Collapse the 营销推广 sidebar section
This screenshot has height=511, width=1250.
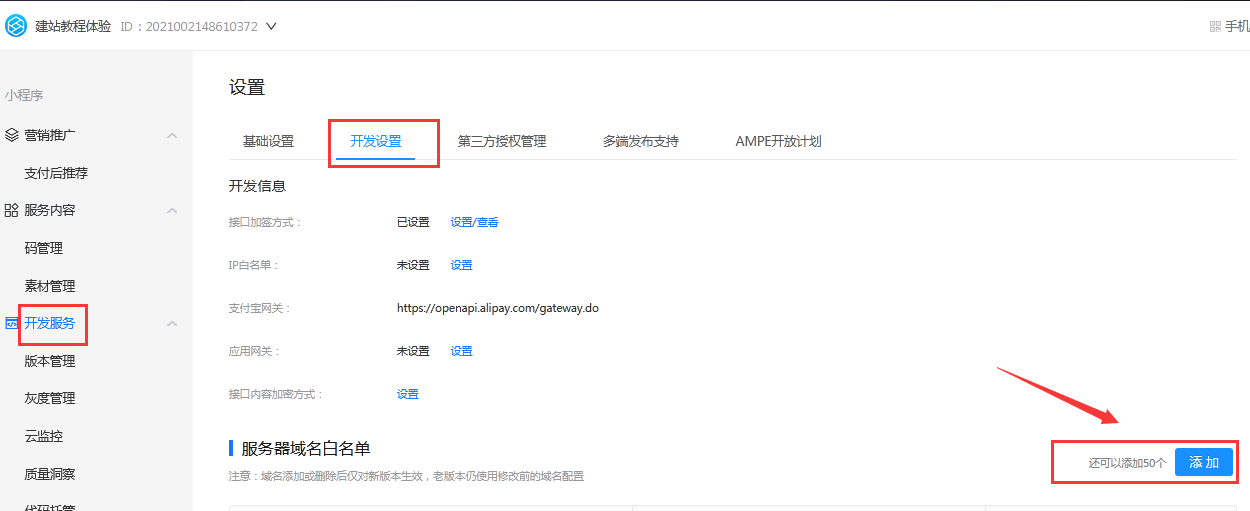172,136
